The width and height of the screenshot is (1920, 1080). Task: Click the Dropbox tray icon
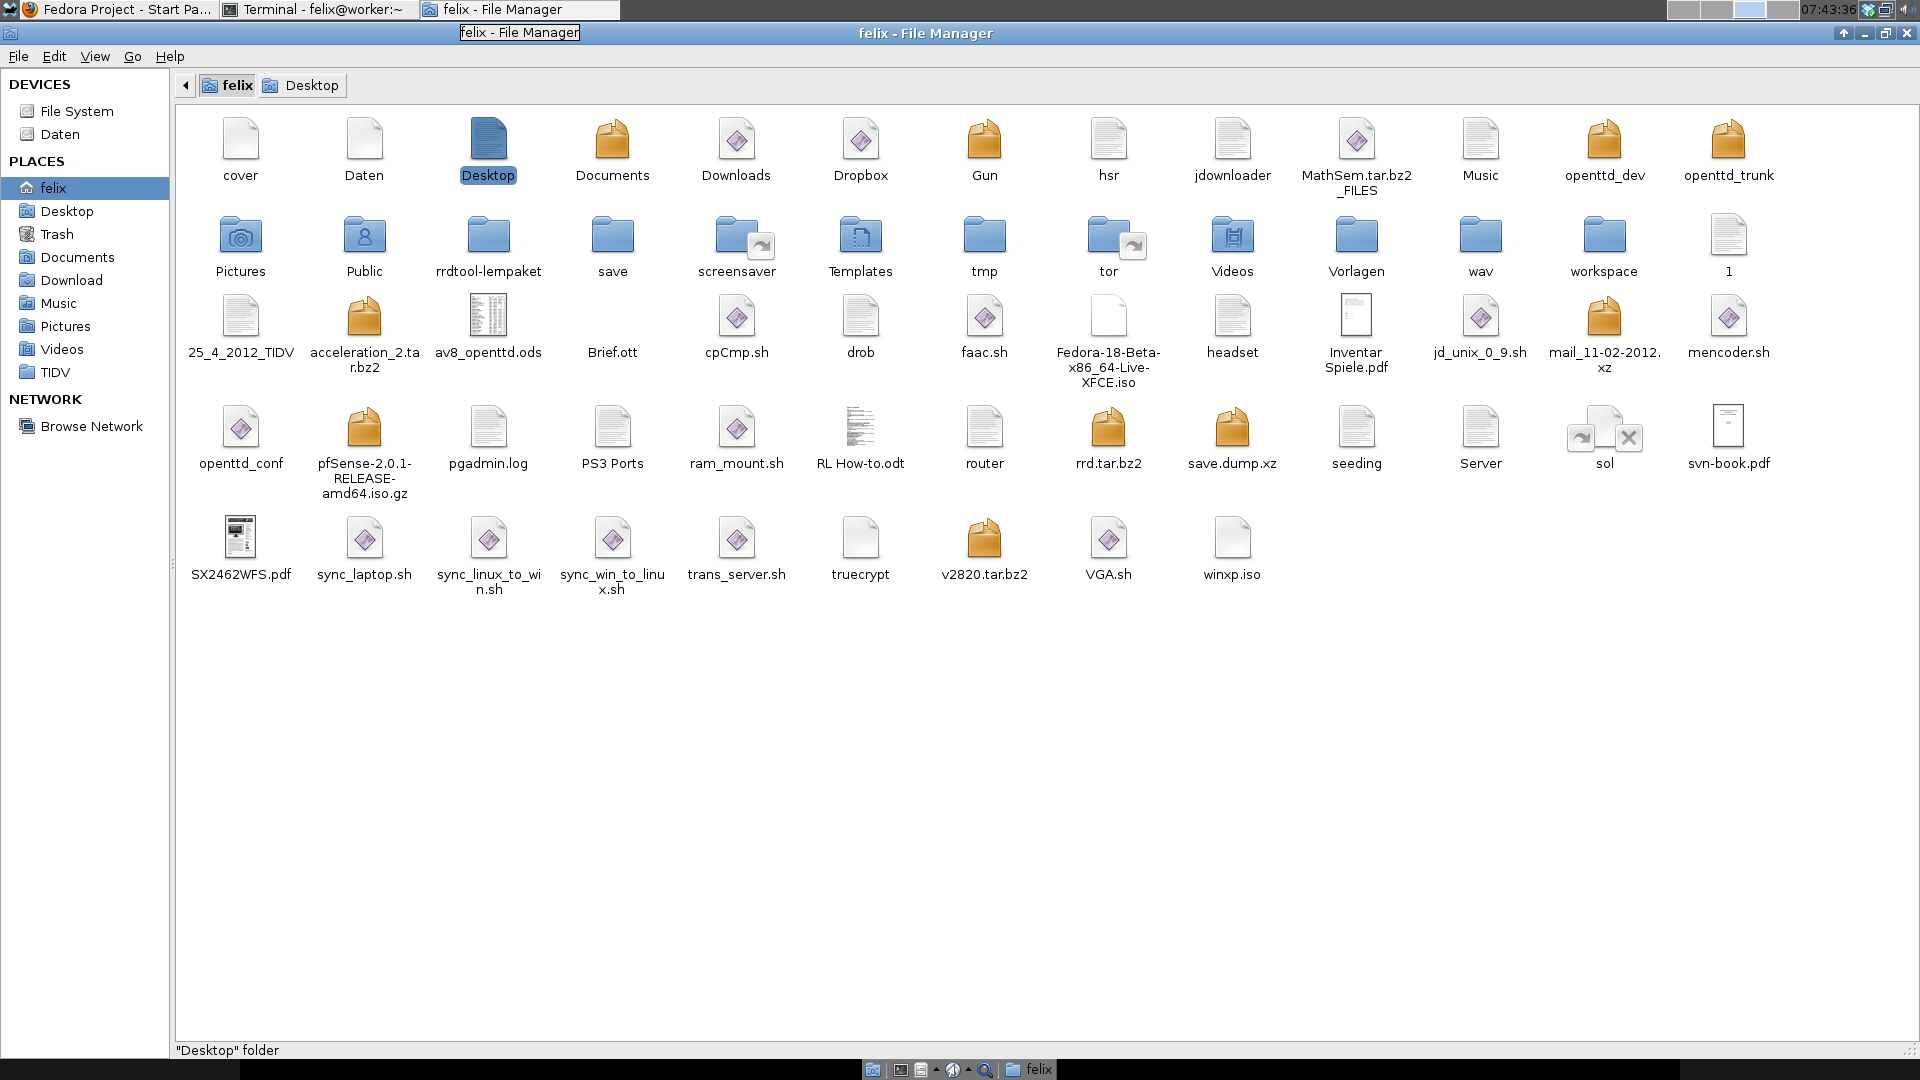(1868, 10)
